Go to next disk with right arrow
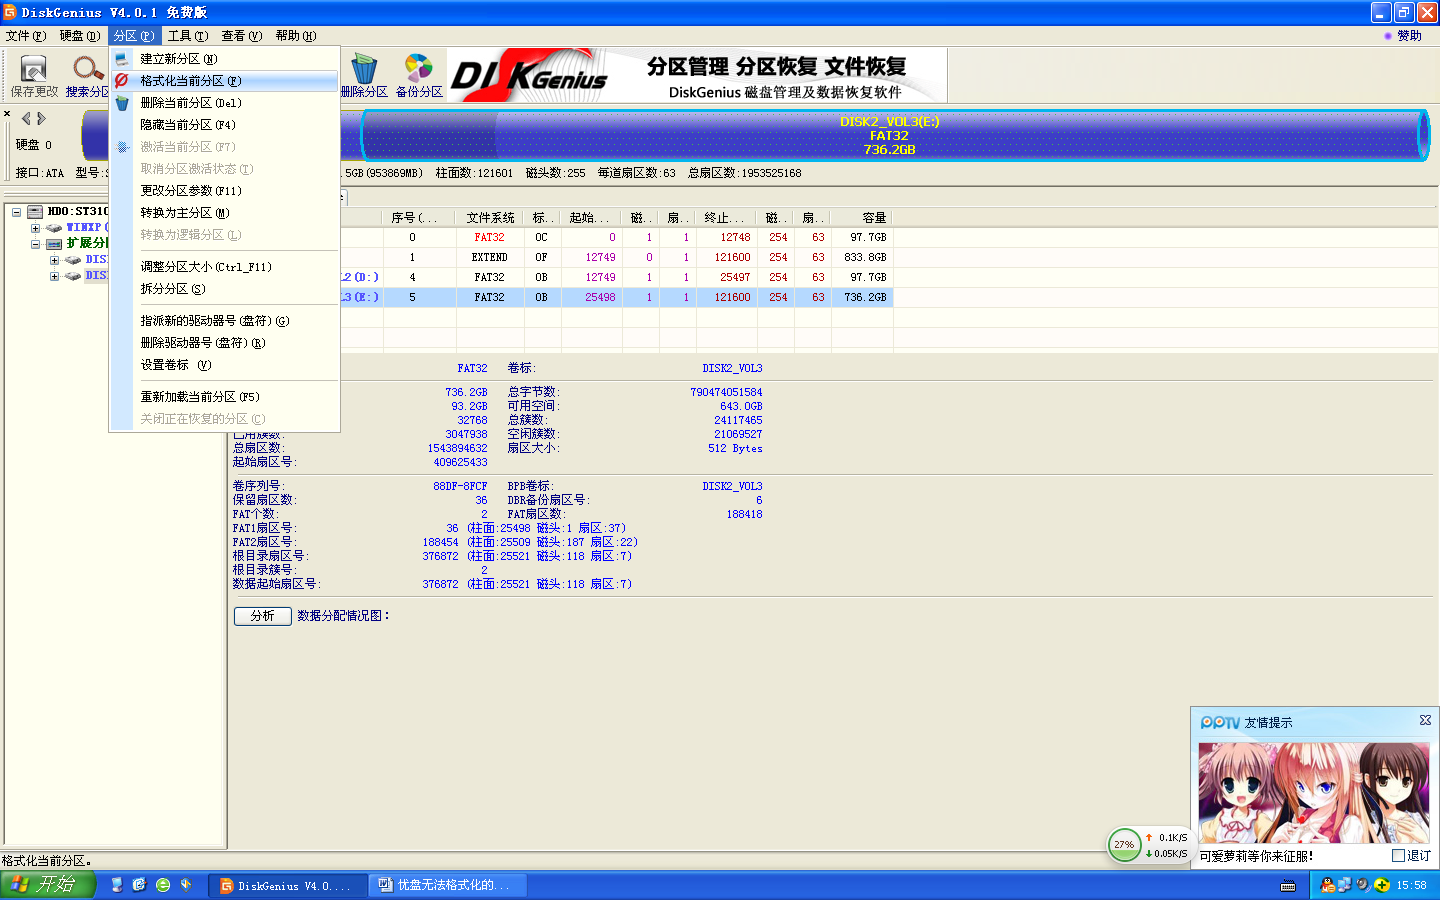 (42, 118)
